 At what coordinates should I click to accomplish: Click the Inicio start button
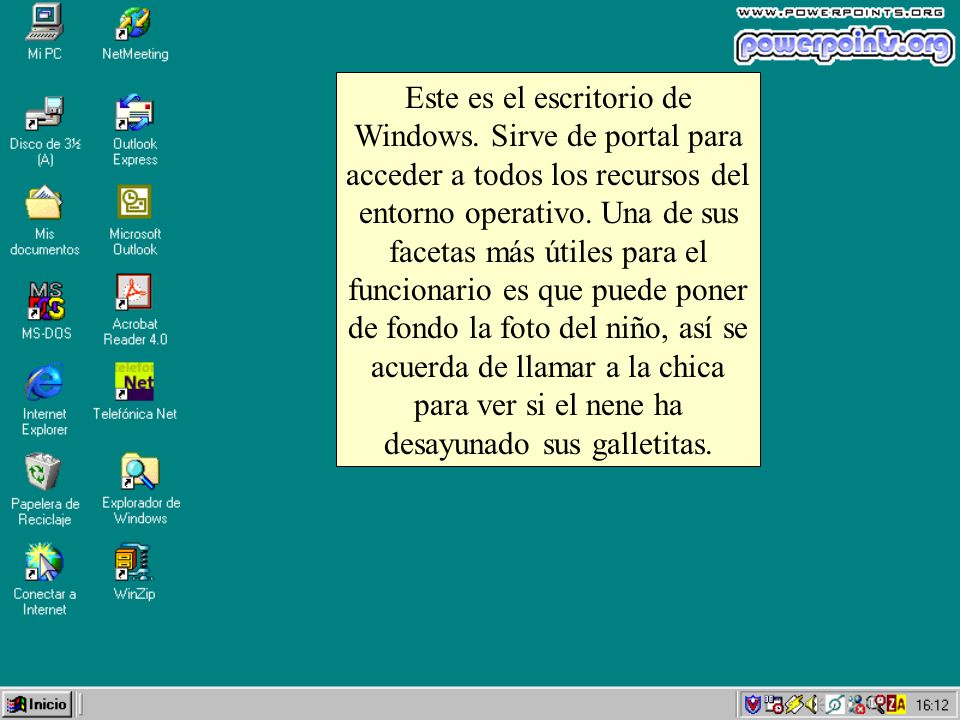[x=37, y=704]
